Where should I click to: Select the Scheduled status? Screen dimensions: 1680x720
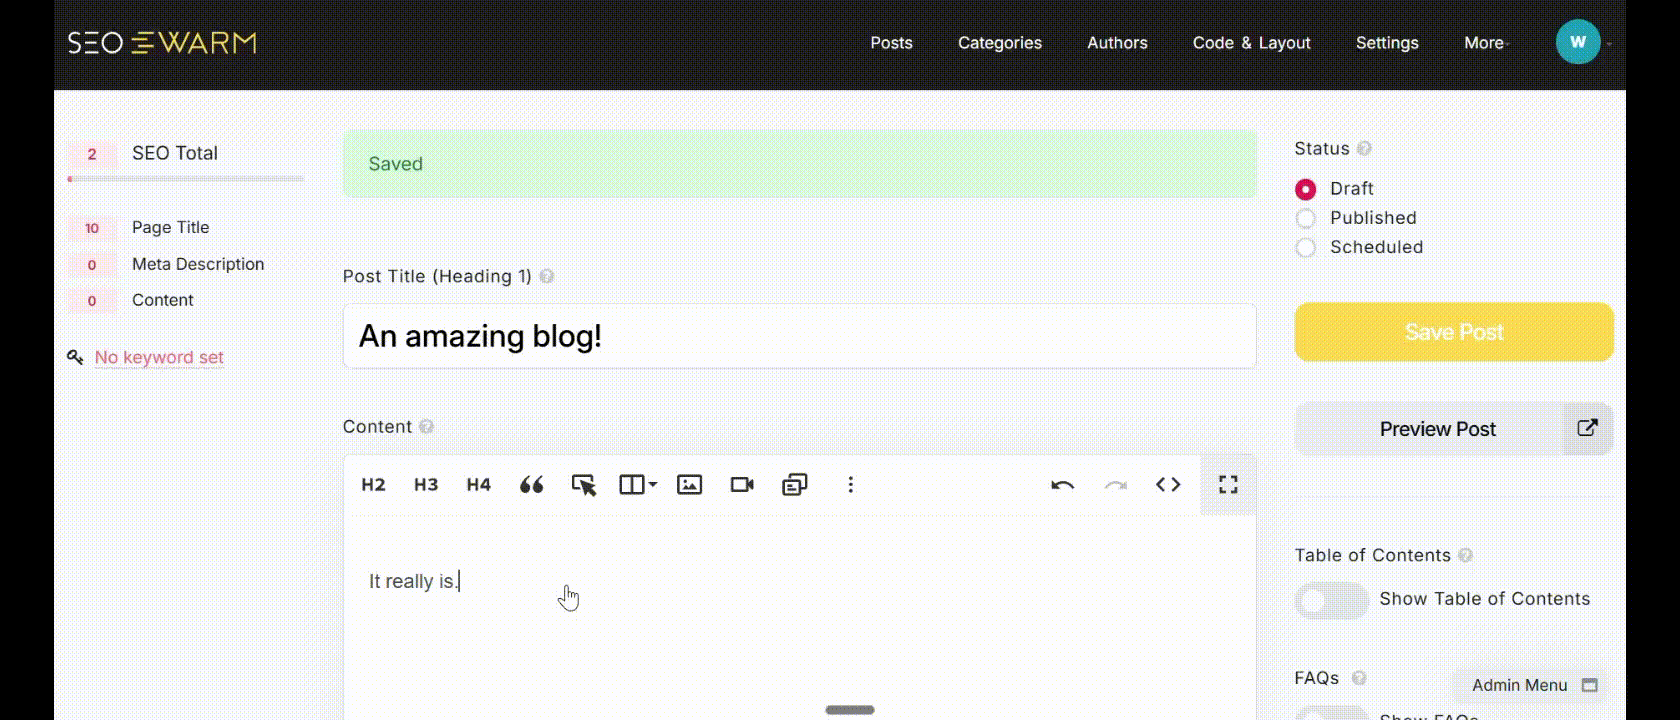tap(1306, 247)
